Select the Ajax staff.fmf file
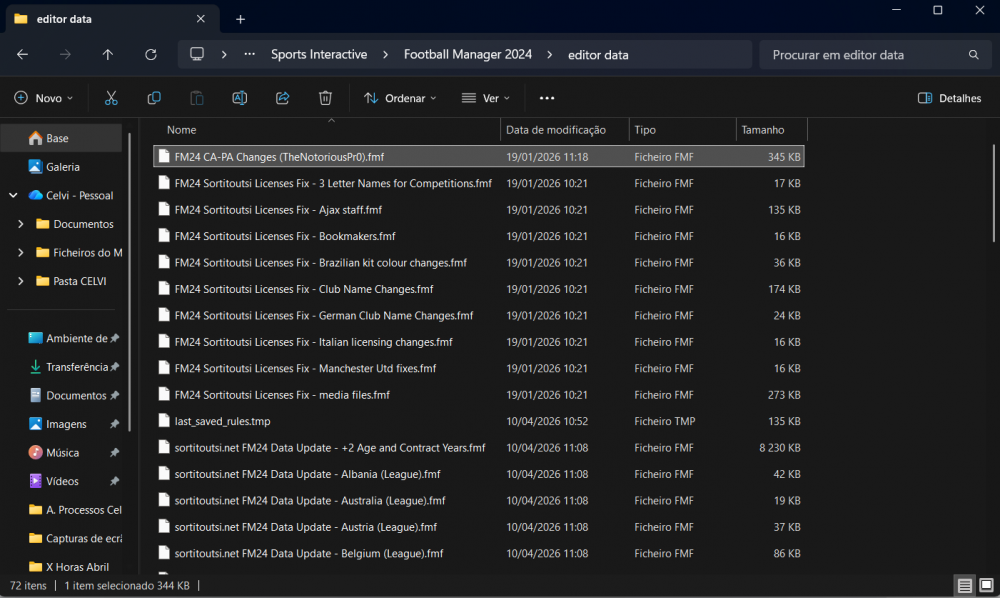This screenshot has height=598, width=1000. click(x=479, y=210)
